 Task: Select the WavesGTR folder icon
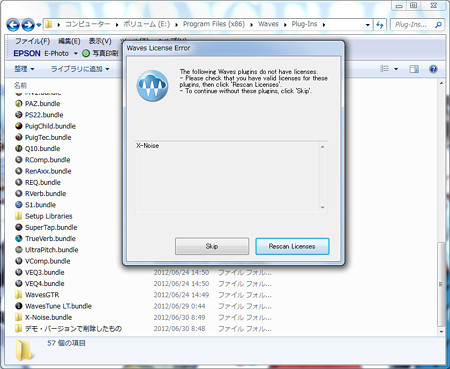pyautogui.click(x=19, y=295)
